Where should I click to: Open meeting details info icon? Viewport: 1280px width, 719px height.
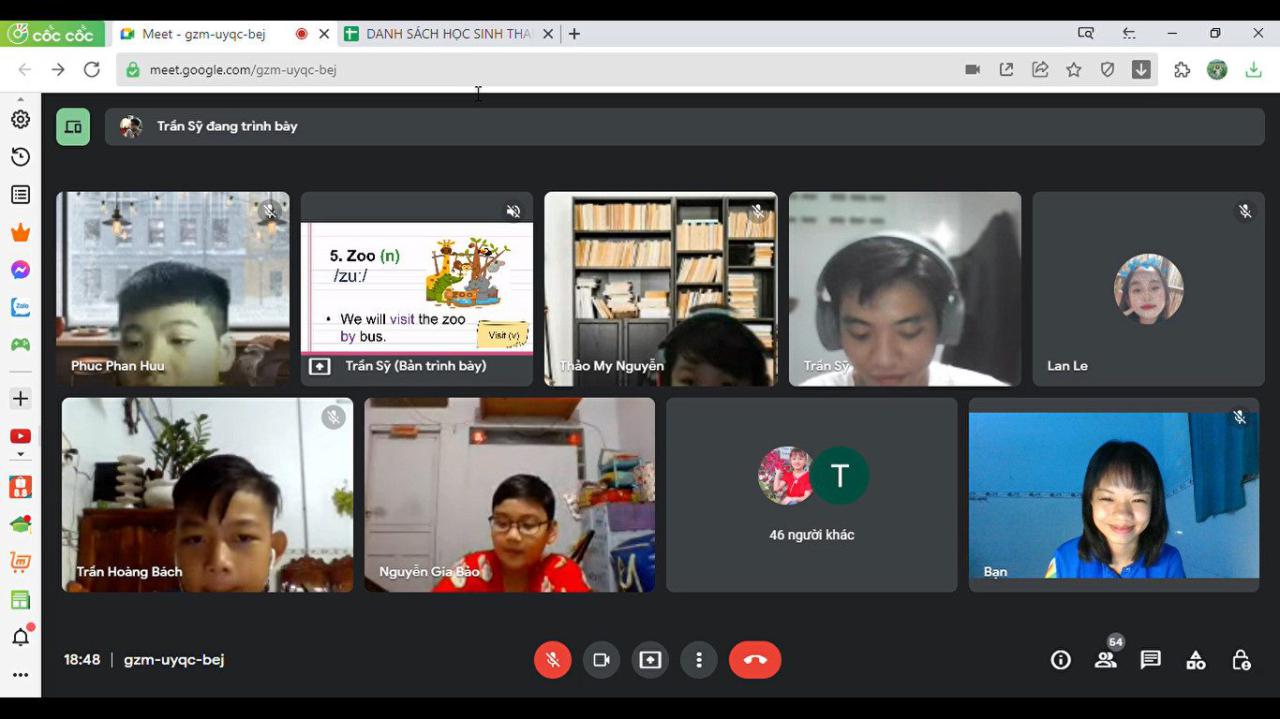coord(1061,660)
